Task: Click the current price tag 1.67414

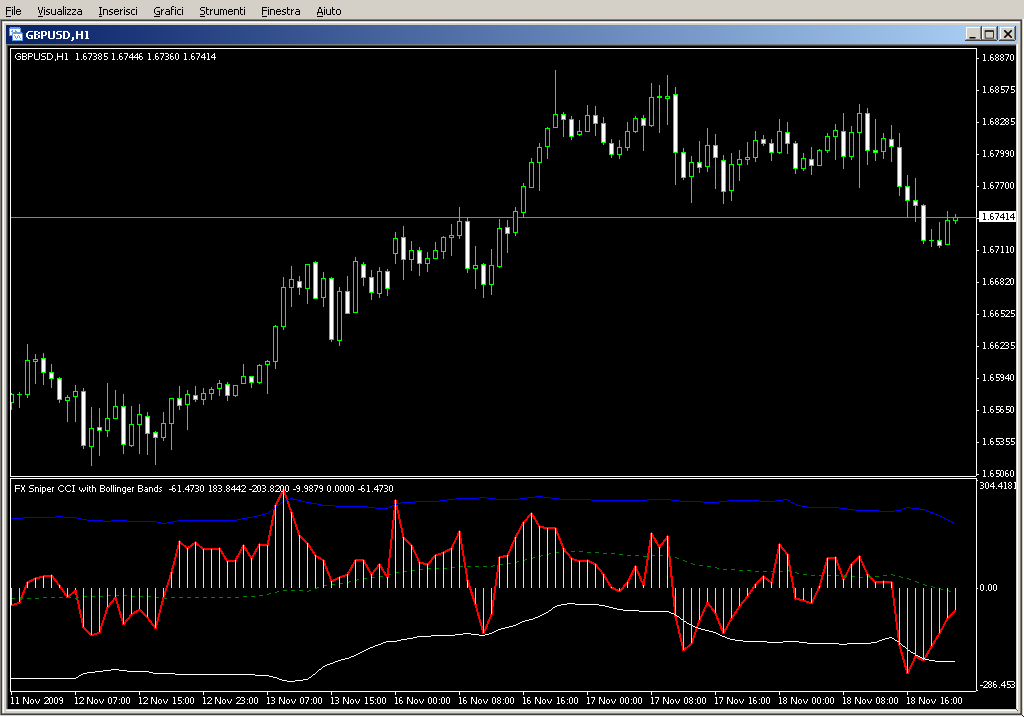Action: [998, 217]
